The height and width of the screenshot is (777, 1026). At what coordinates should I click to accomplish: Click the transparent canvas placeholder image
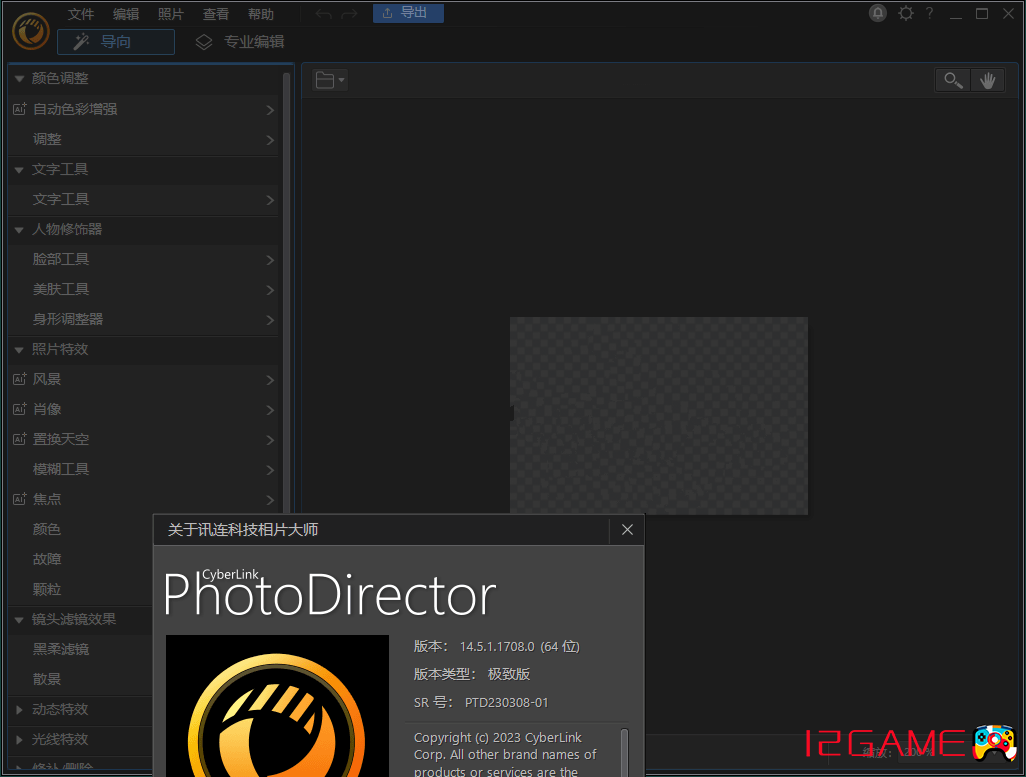[x=658, y=415]
